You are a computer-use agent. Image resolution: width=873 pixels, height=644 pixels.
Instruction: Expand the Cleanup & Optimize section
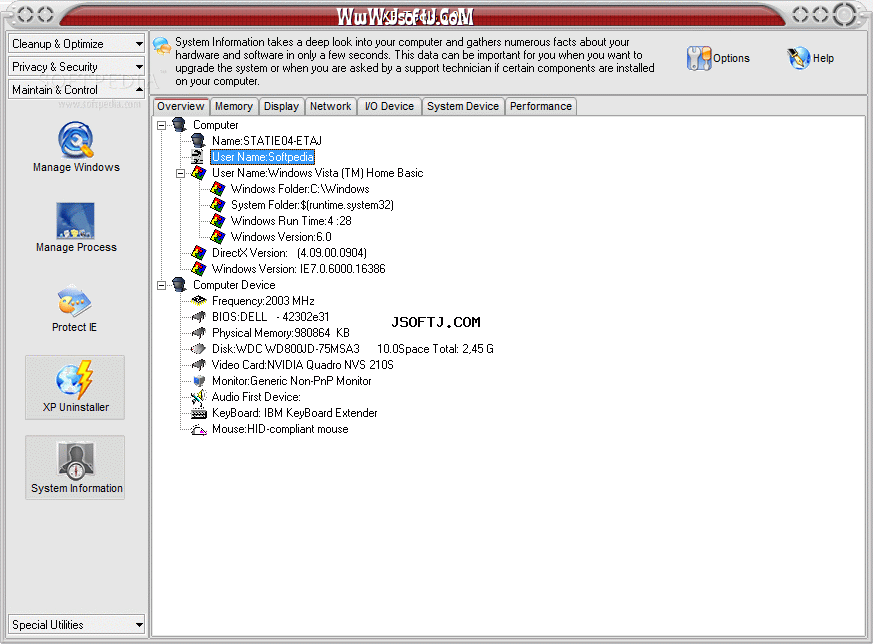tap(76, 44)
